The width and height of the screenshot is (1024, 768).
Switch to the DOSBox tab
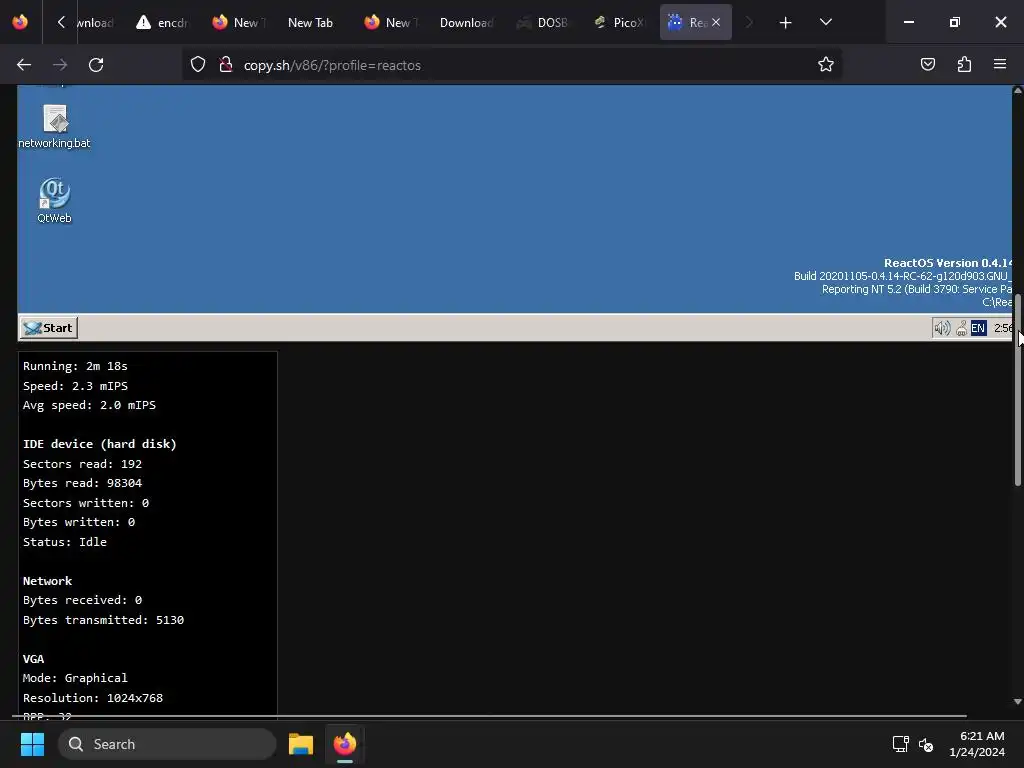pyautogui.click(x=542, y=22)
